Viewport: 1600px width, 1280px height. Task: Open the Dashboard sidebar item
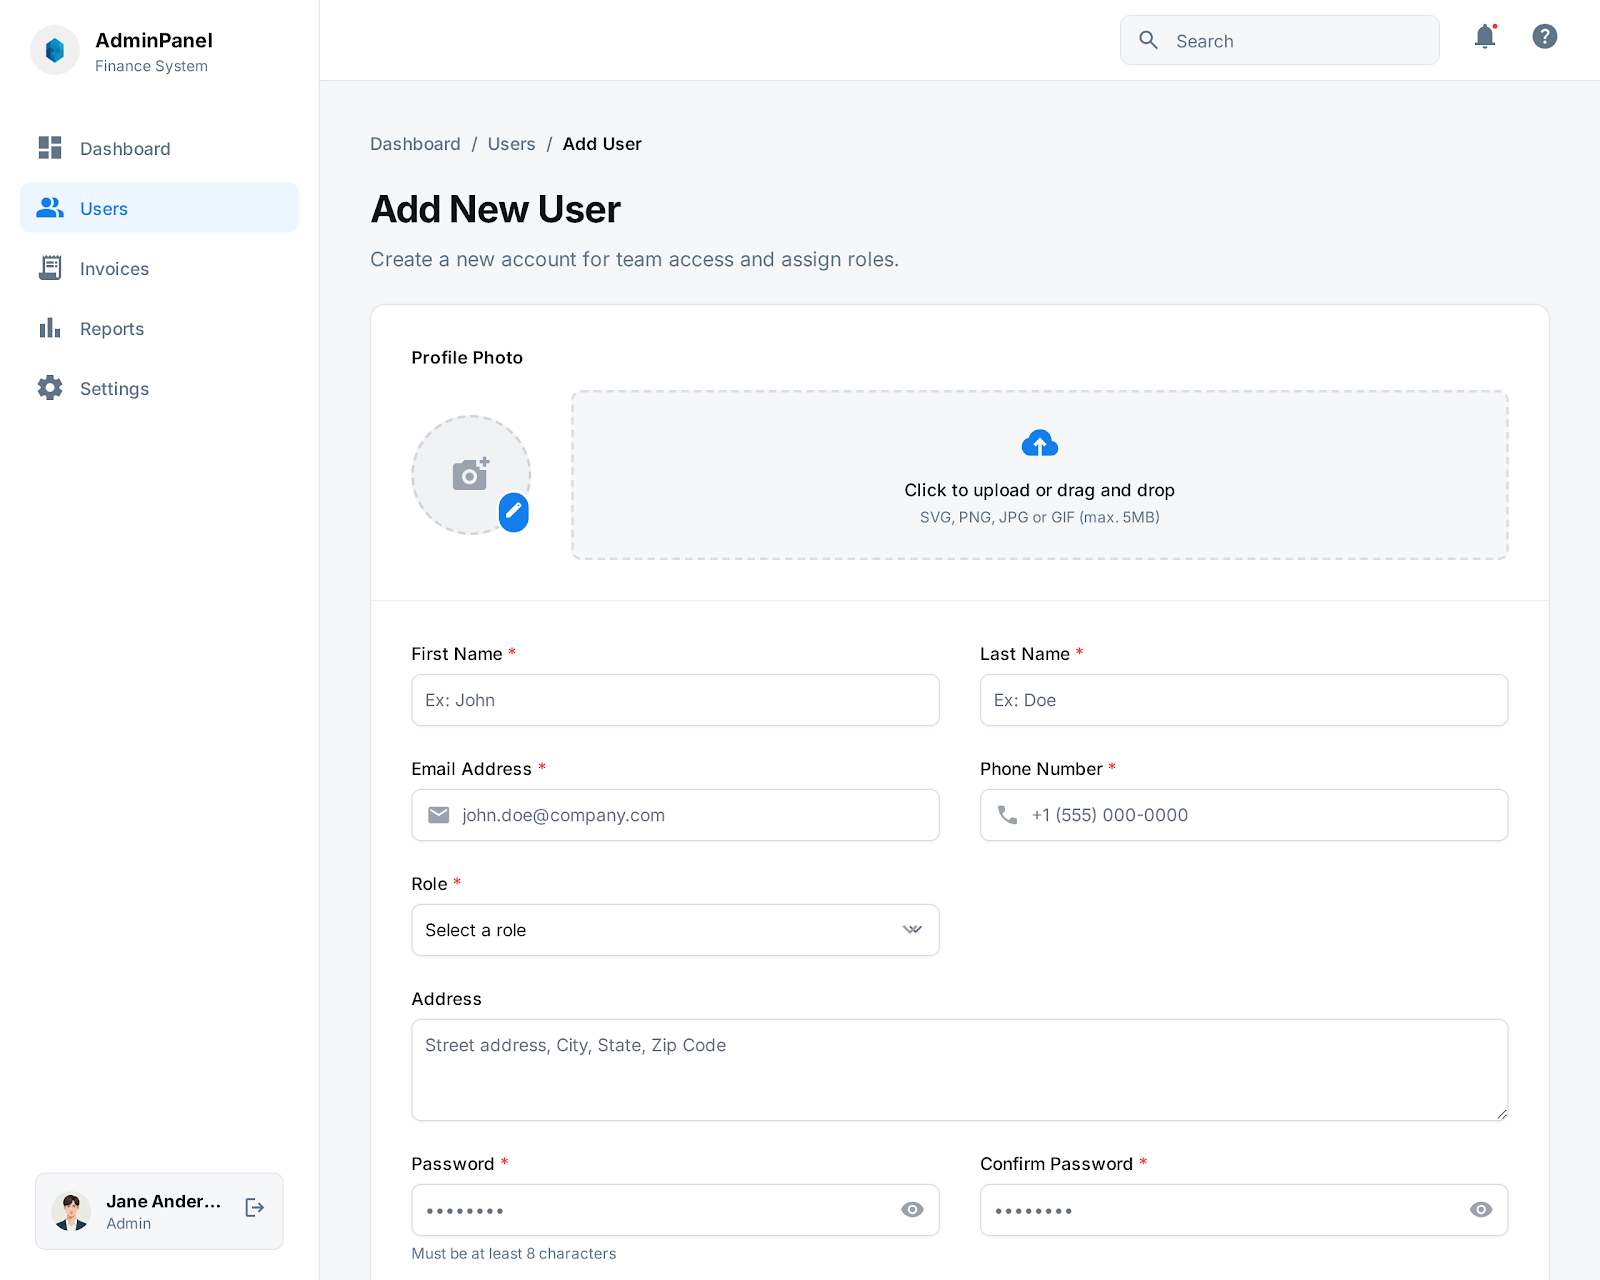point(125,149)
